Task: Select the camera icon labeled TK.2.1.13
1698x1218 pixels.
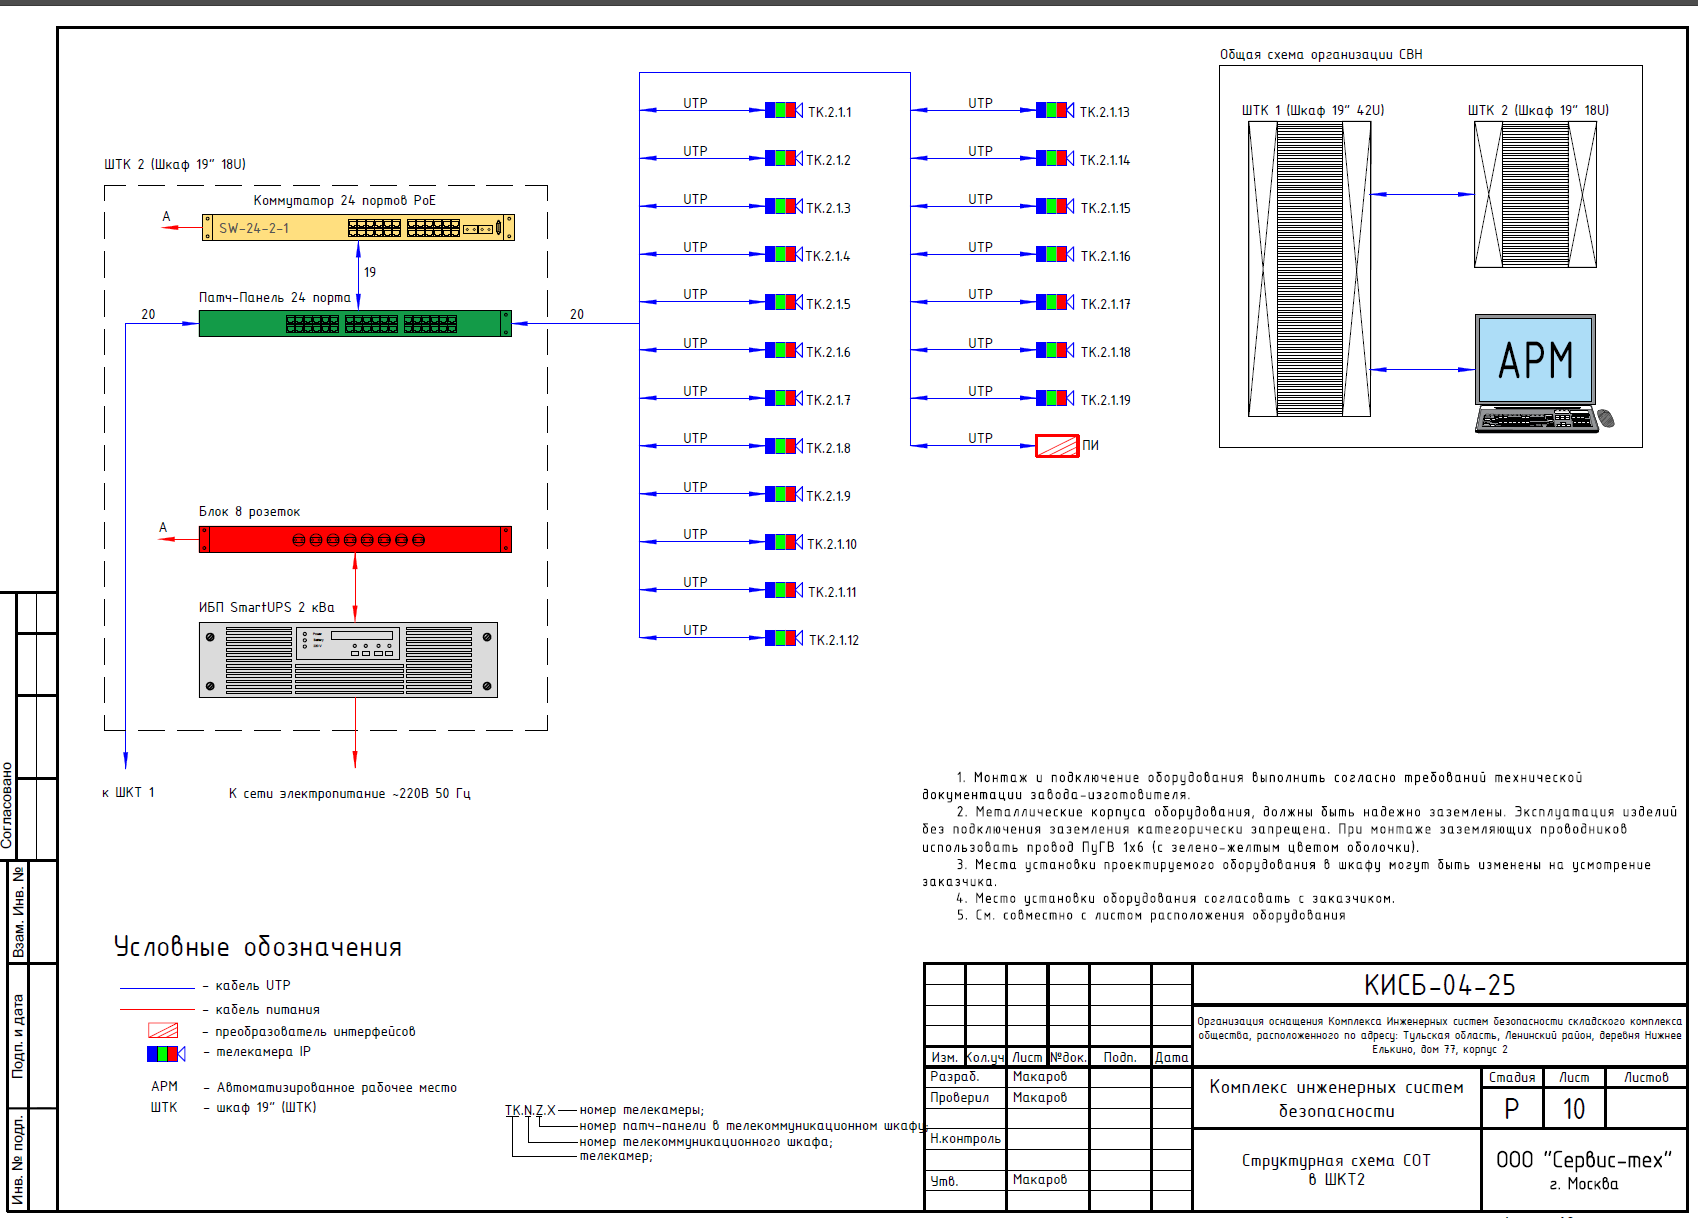Action: [x=1055, y=110]
